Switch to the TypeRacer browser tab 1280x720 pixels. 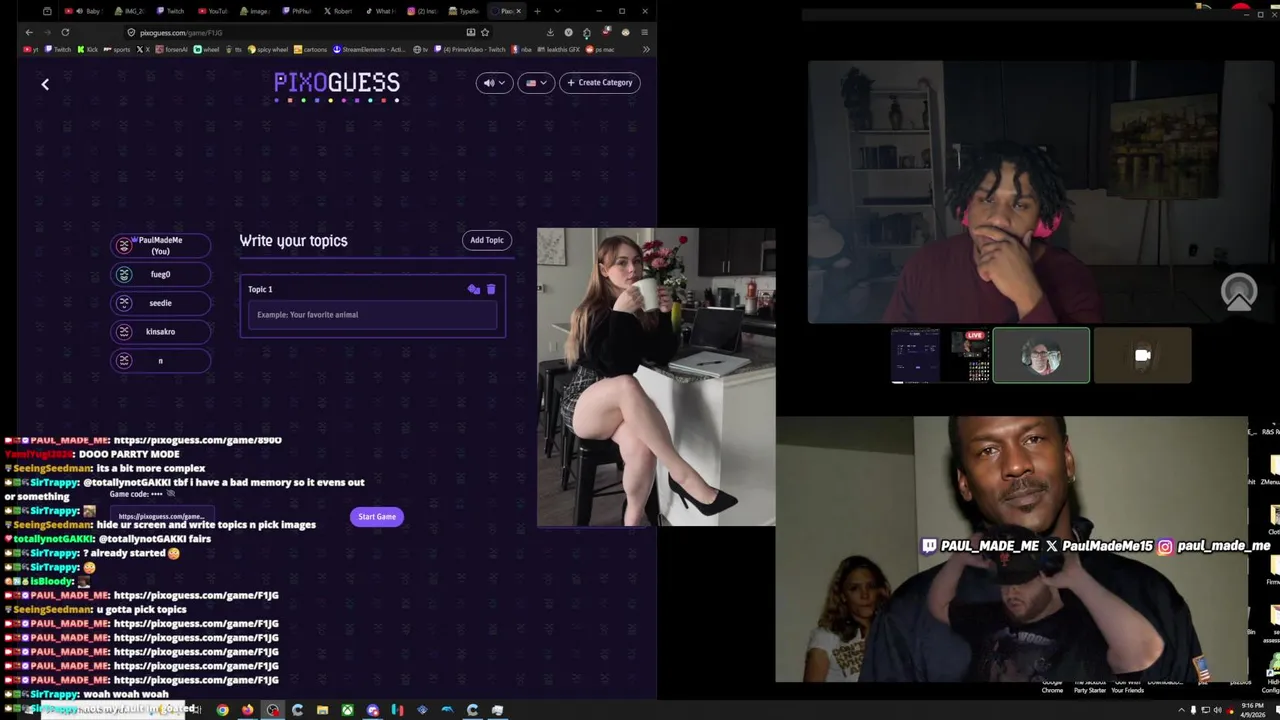[464, 11]
